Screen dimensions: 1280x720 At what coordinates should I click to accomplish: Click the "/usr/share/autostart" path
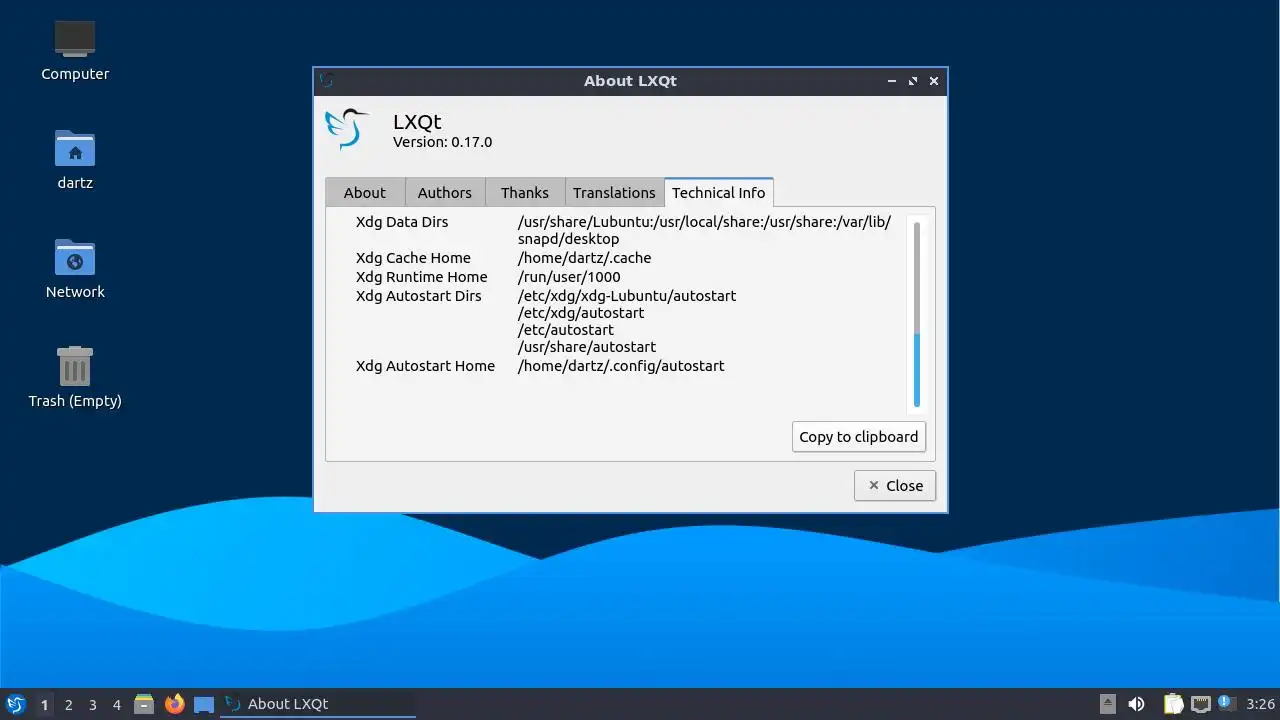click(x=587, y=347)
